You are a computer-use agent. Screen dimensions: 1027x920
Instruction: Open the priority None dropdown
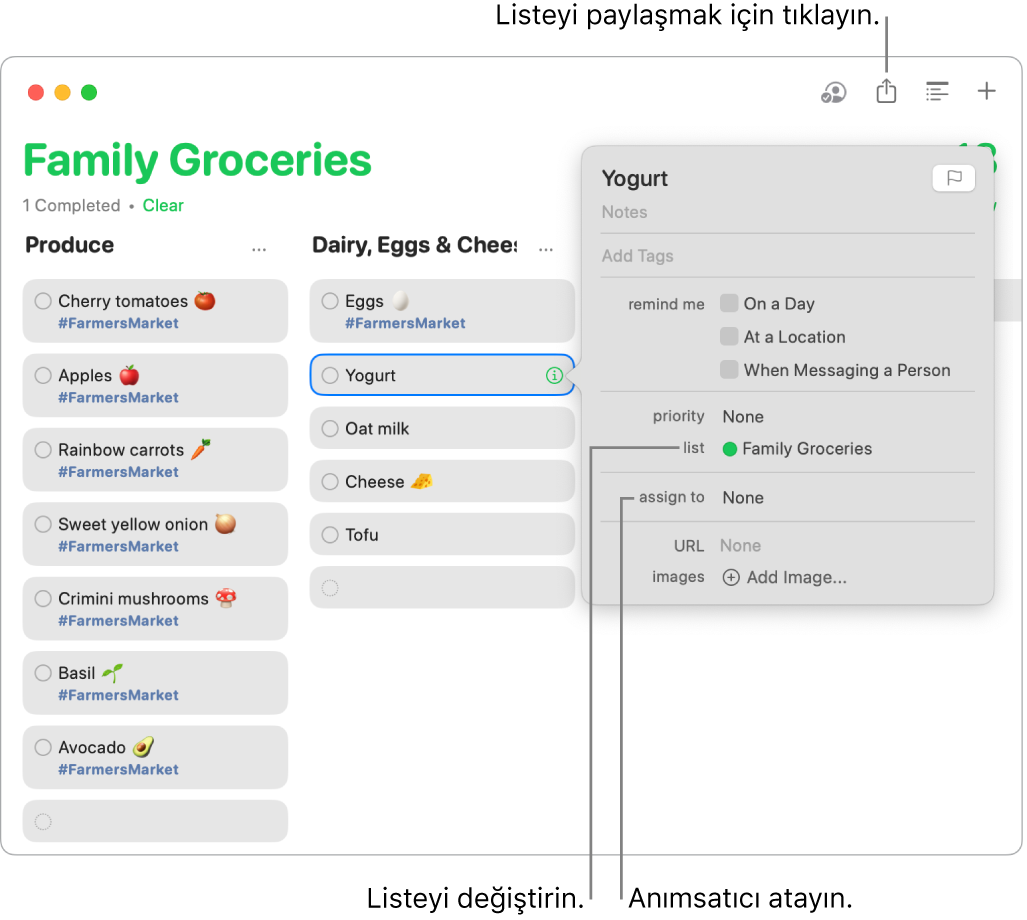pyautogui.click(x=743, y=417)
